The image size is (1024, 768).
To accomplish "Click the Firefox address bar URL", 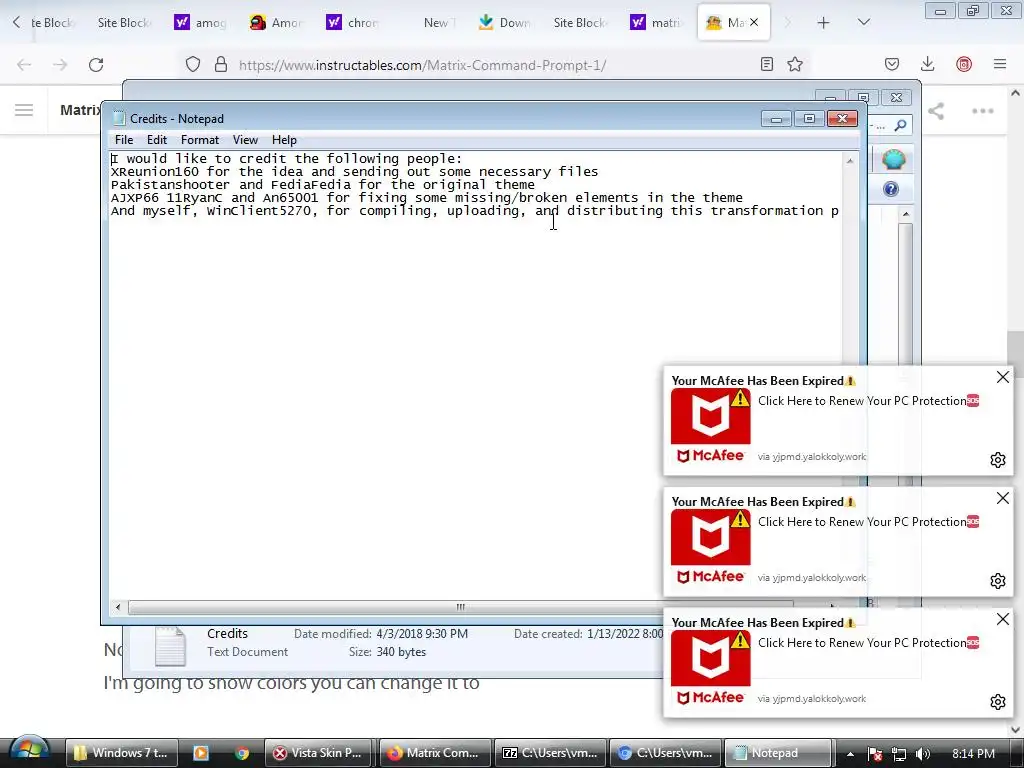I will tap(423, 65).
